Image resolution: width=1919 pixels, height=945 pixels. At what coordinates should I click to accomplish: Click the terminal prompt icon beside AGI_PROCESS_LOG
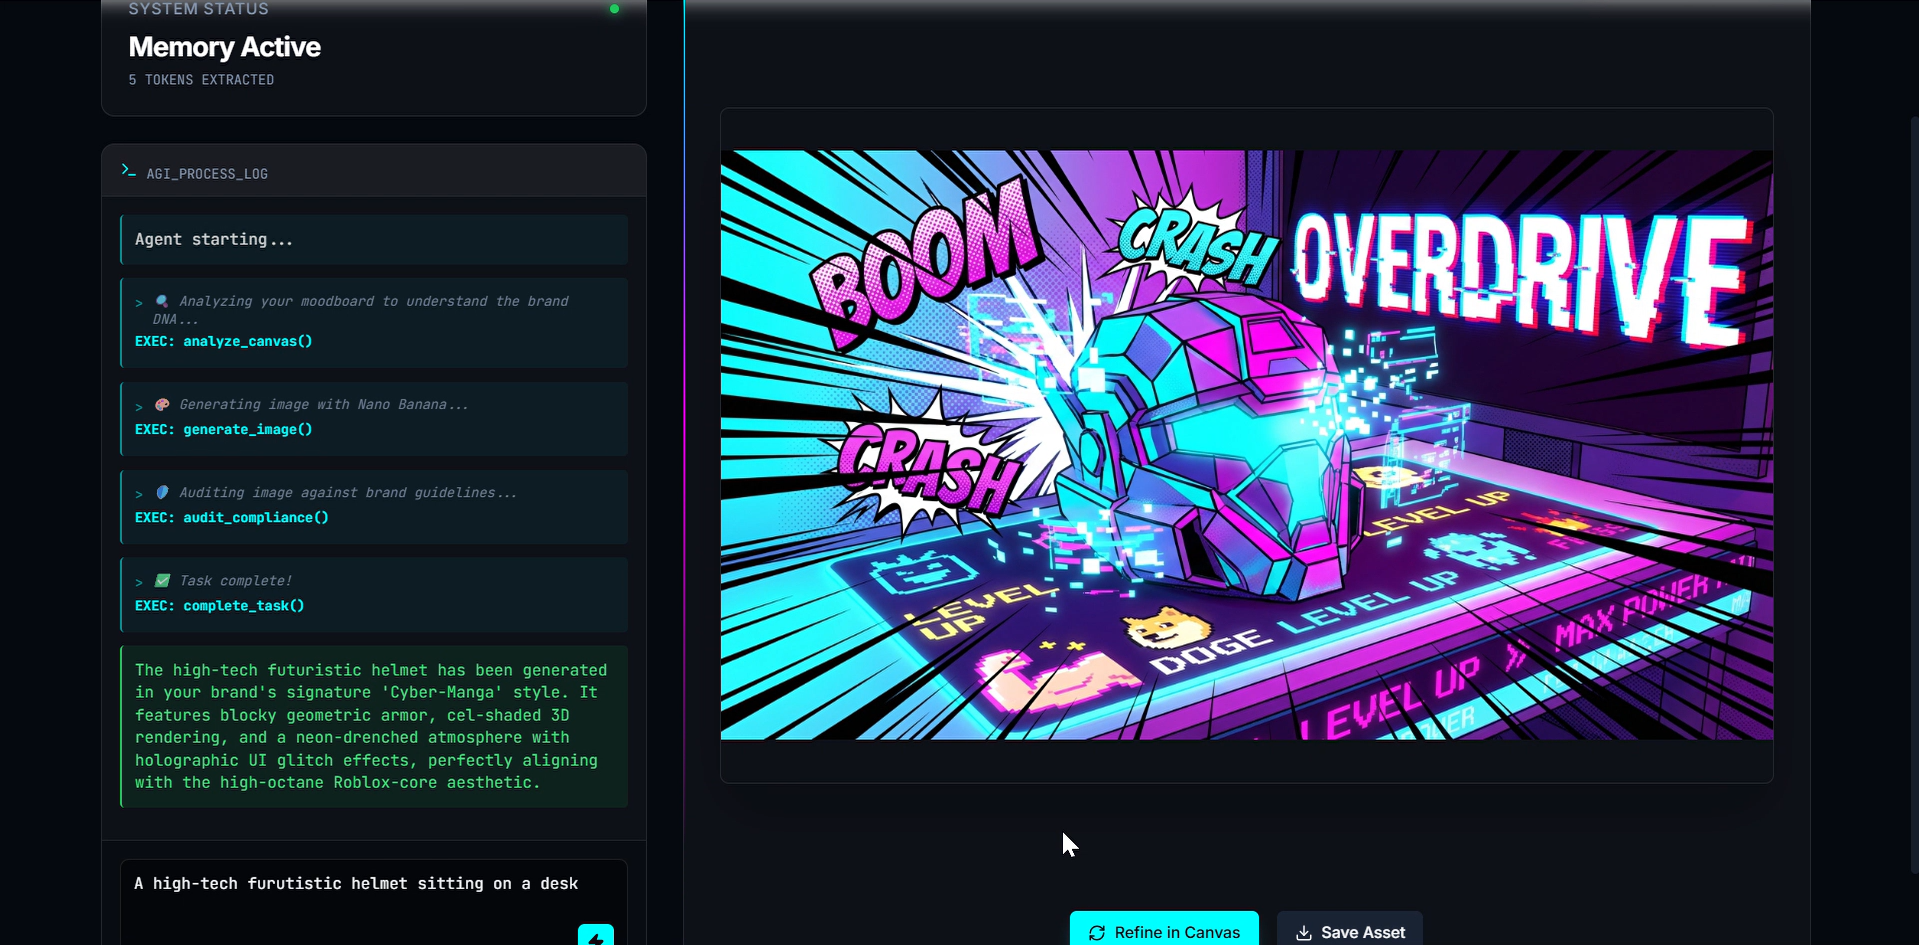click(128, 171)
